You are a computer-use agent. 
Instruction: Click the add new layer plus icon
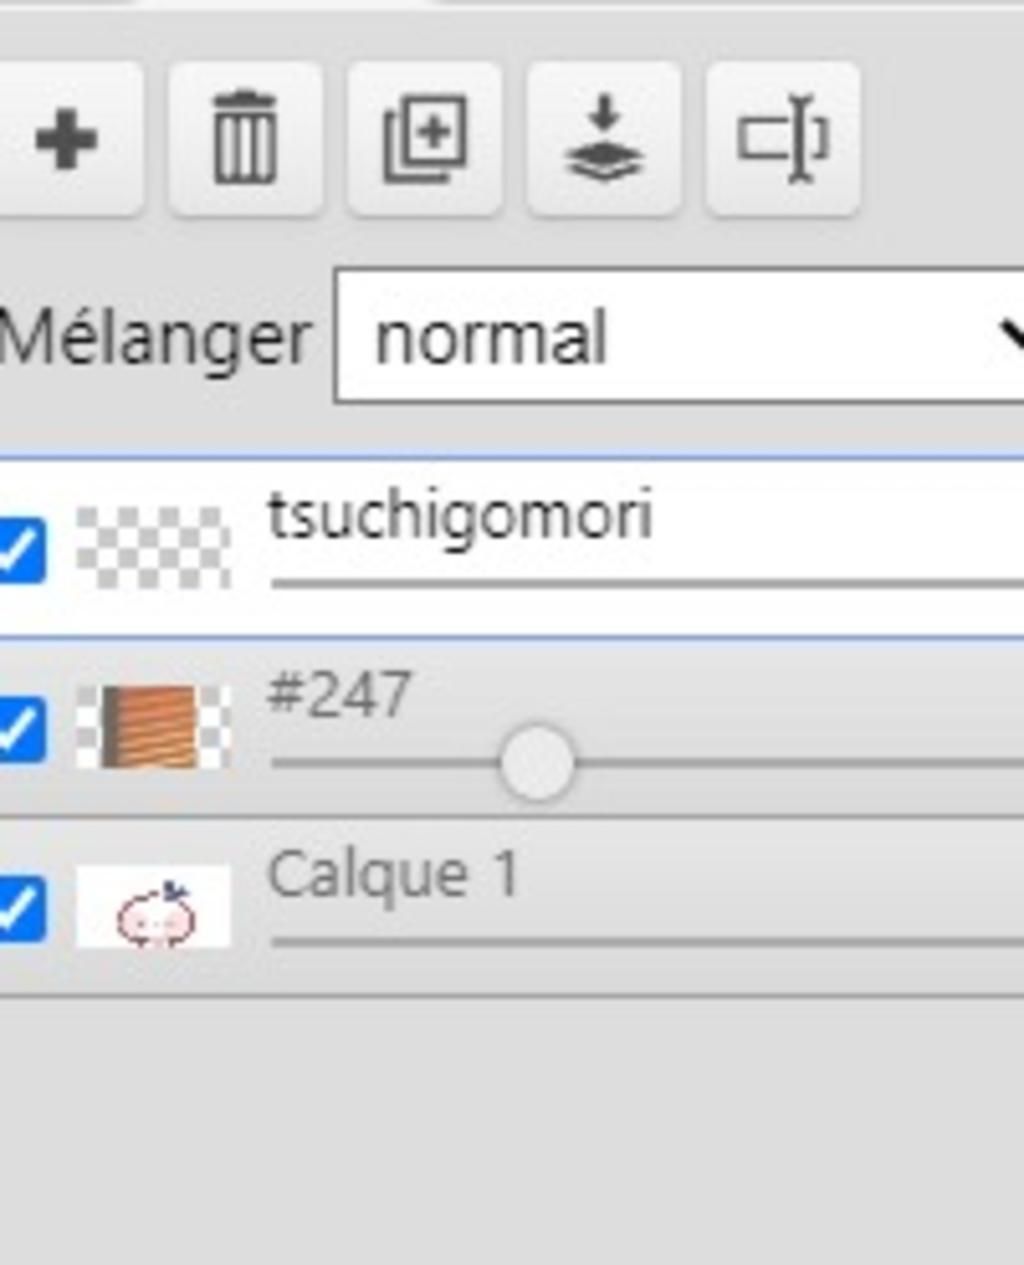66,139
